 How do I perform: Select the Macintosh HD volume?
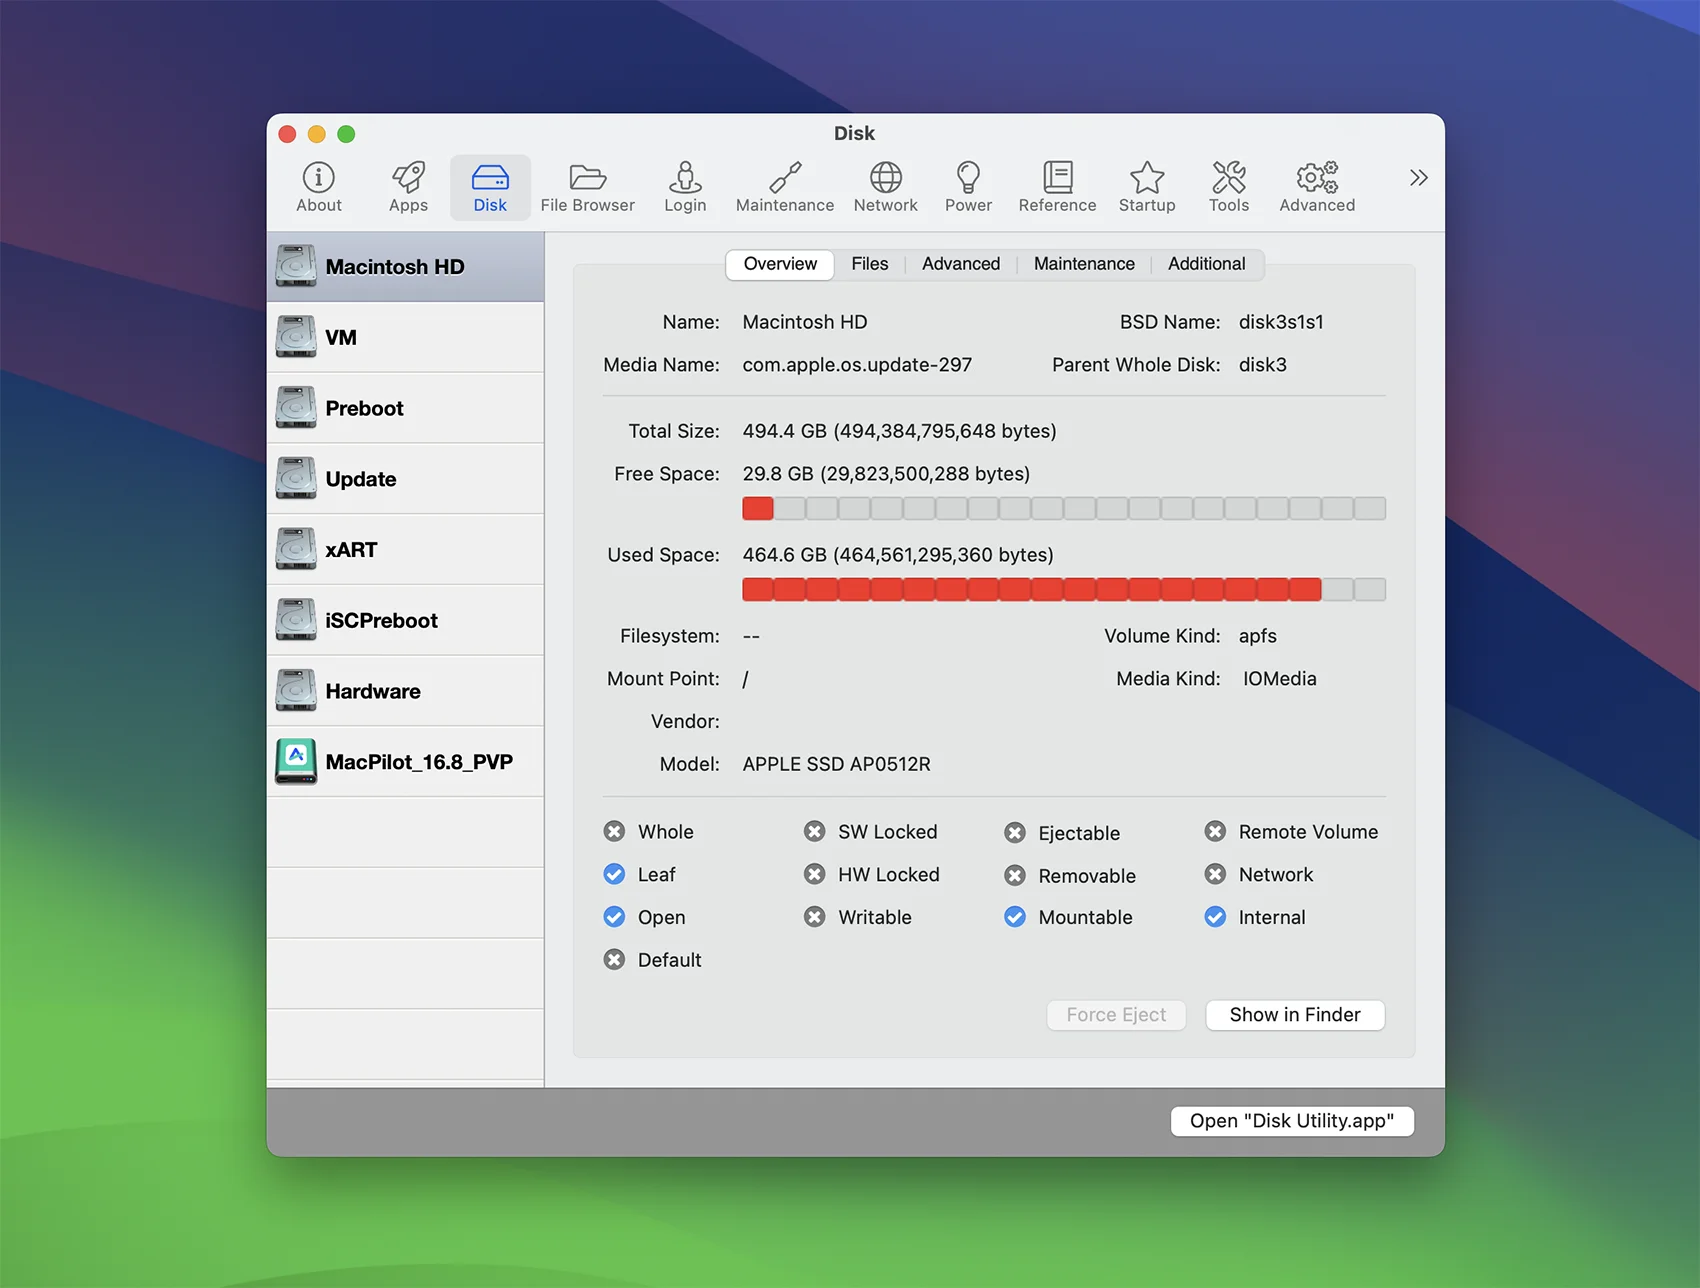pyautogui.click(x=405, y=267)
